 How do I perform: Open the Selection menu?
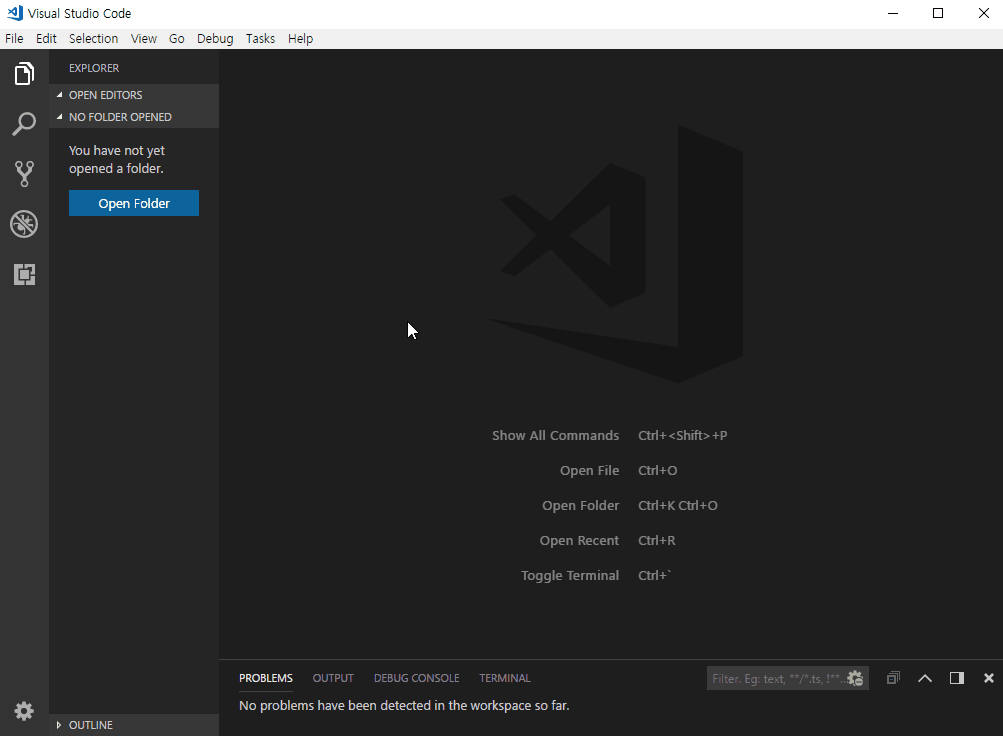(93, 38)
